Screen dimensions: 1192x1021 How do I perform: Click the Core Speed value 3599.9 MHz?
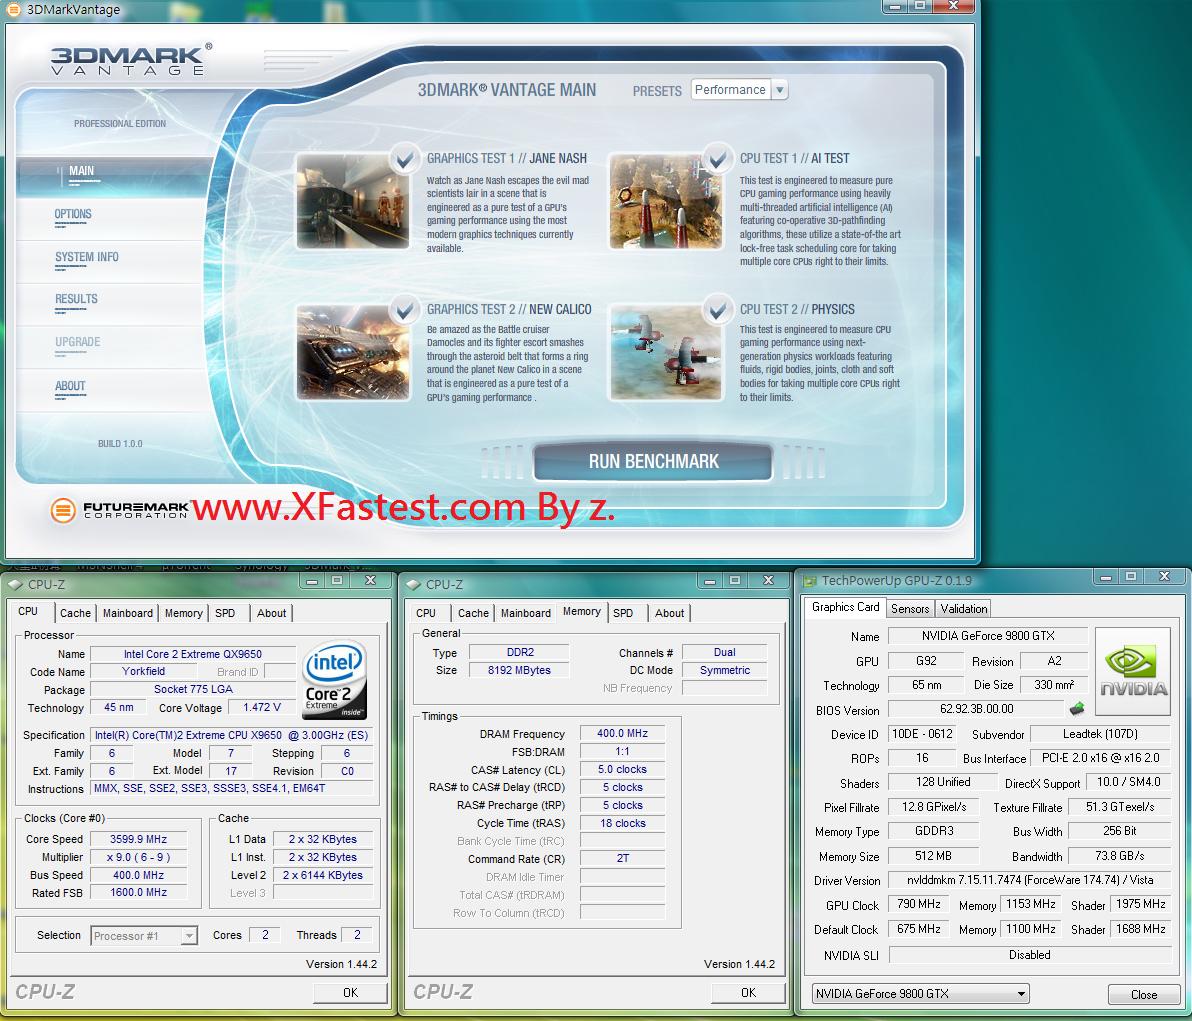tap(138, 839)
